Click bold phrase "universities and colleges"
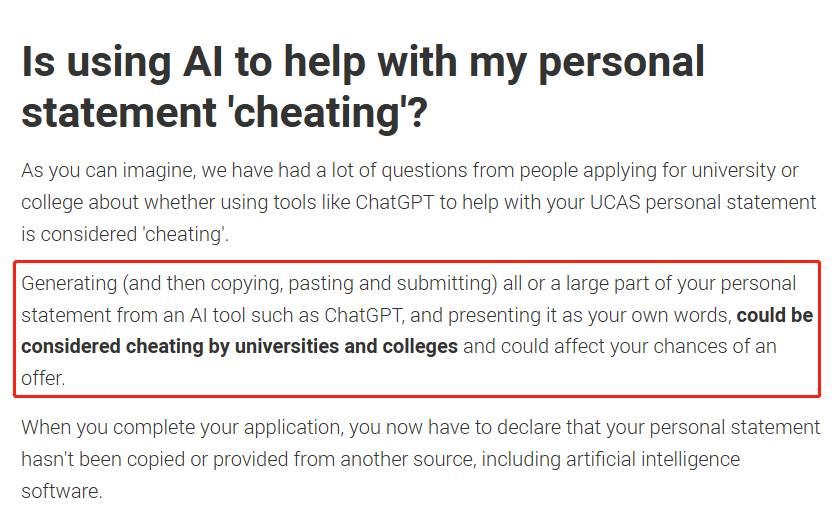 coord(337,347)
